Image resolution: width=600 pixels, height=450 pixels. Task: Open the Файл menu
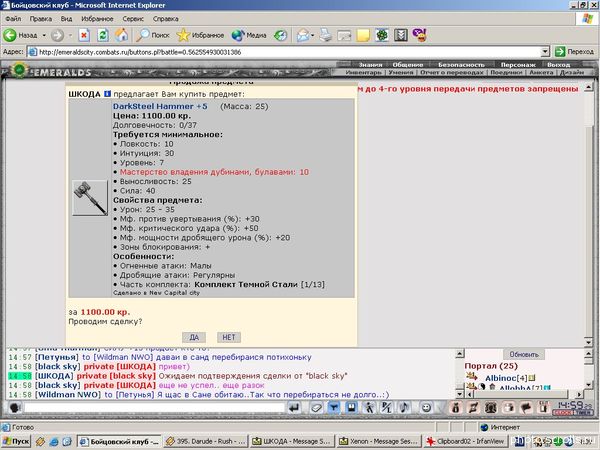coord(13,19)
